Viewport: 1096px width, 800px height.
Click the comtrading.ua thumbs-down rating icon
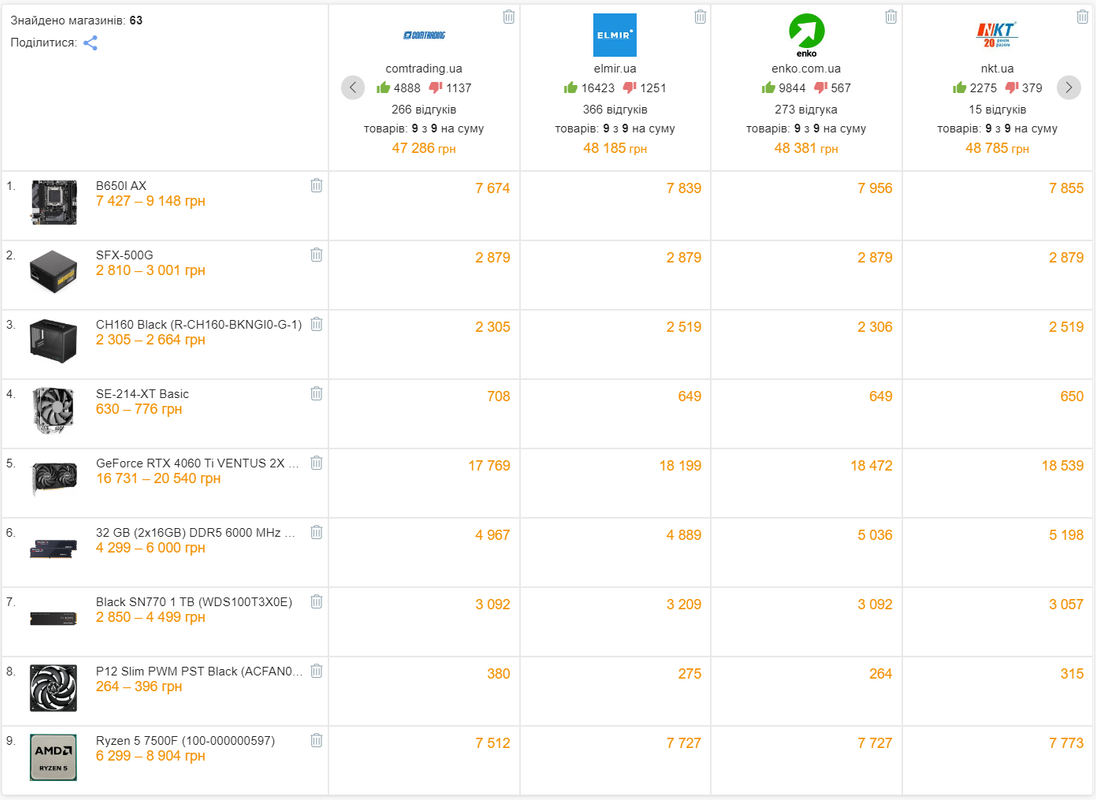click(435, 88)
